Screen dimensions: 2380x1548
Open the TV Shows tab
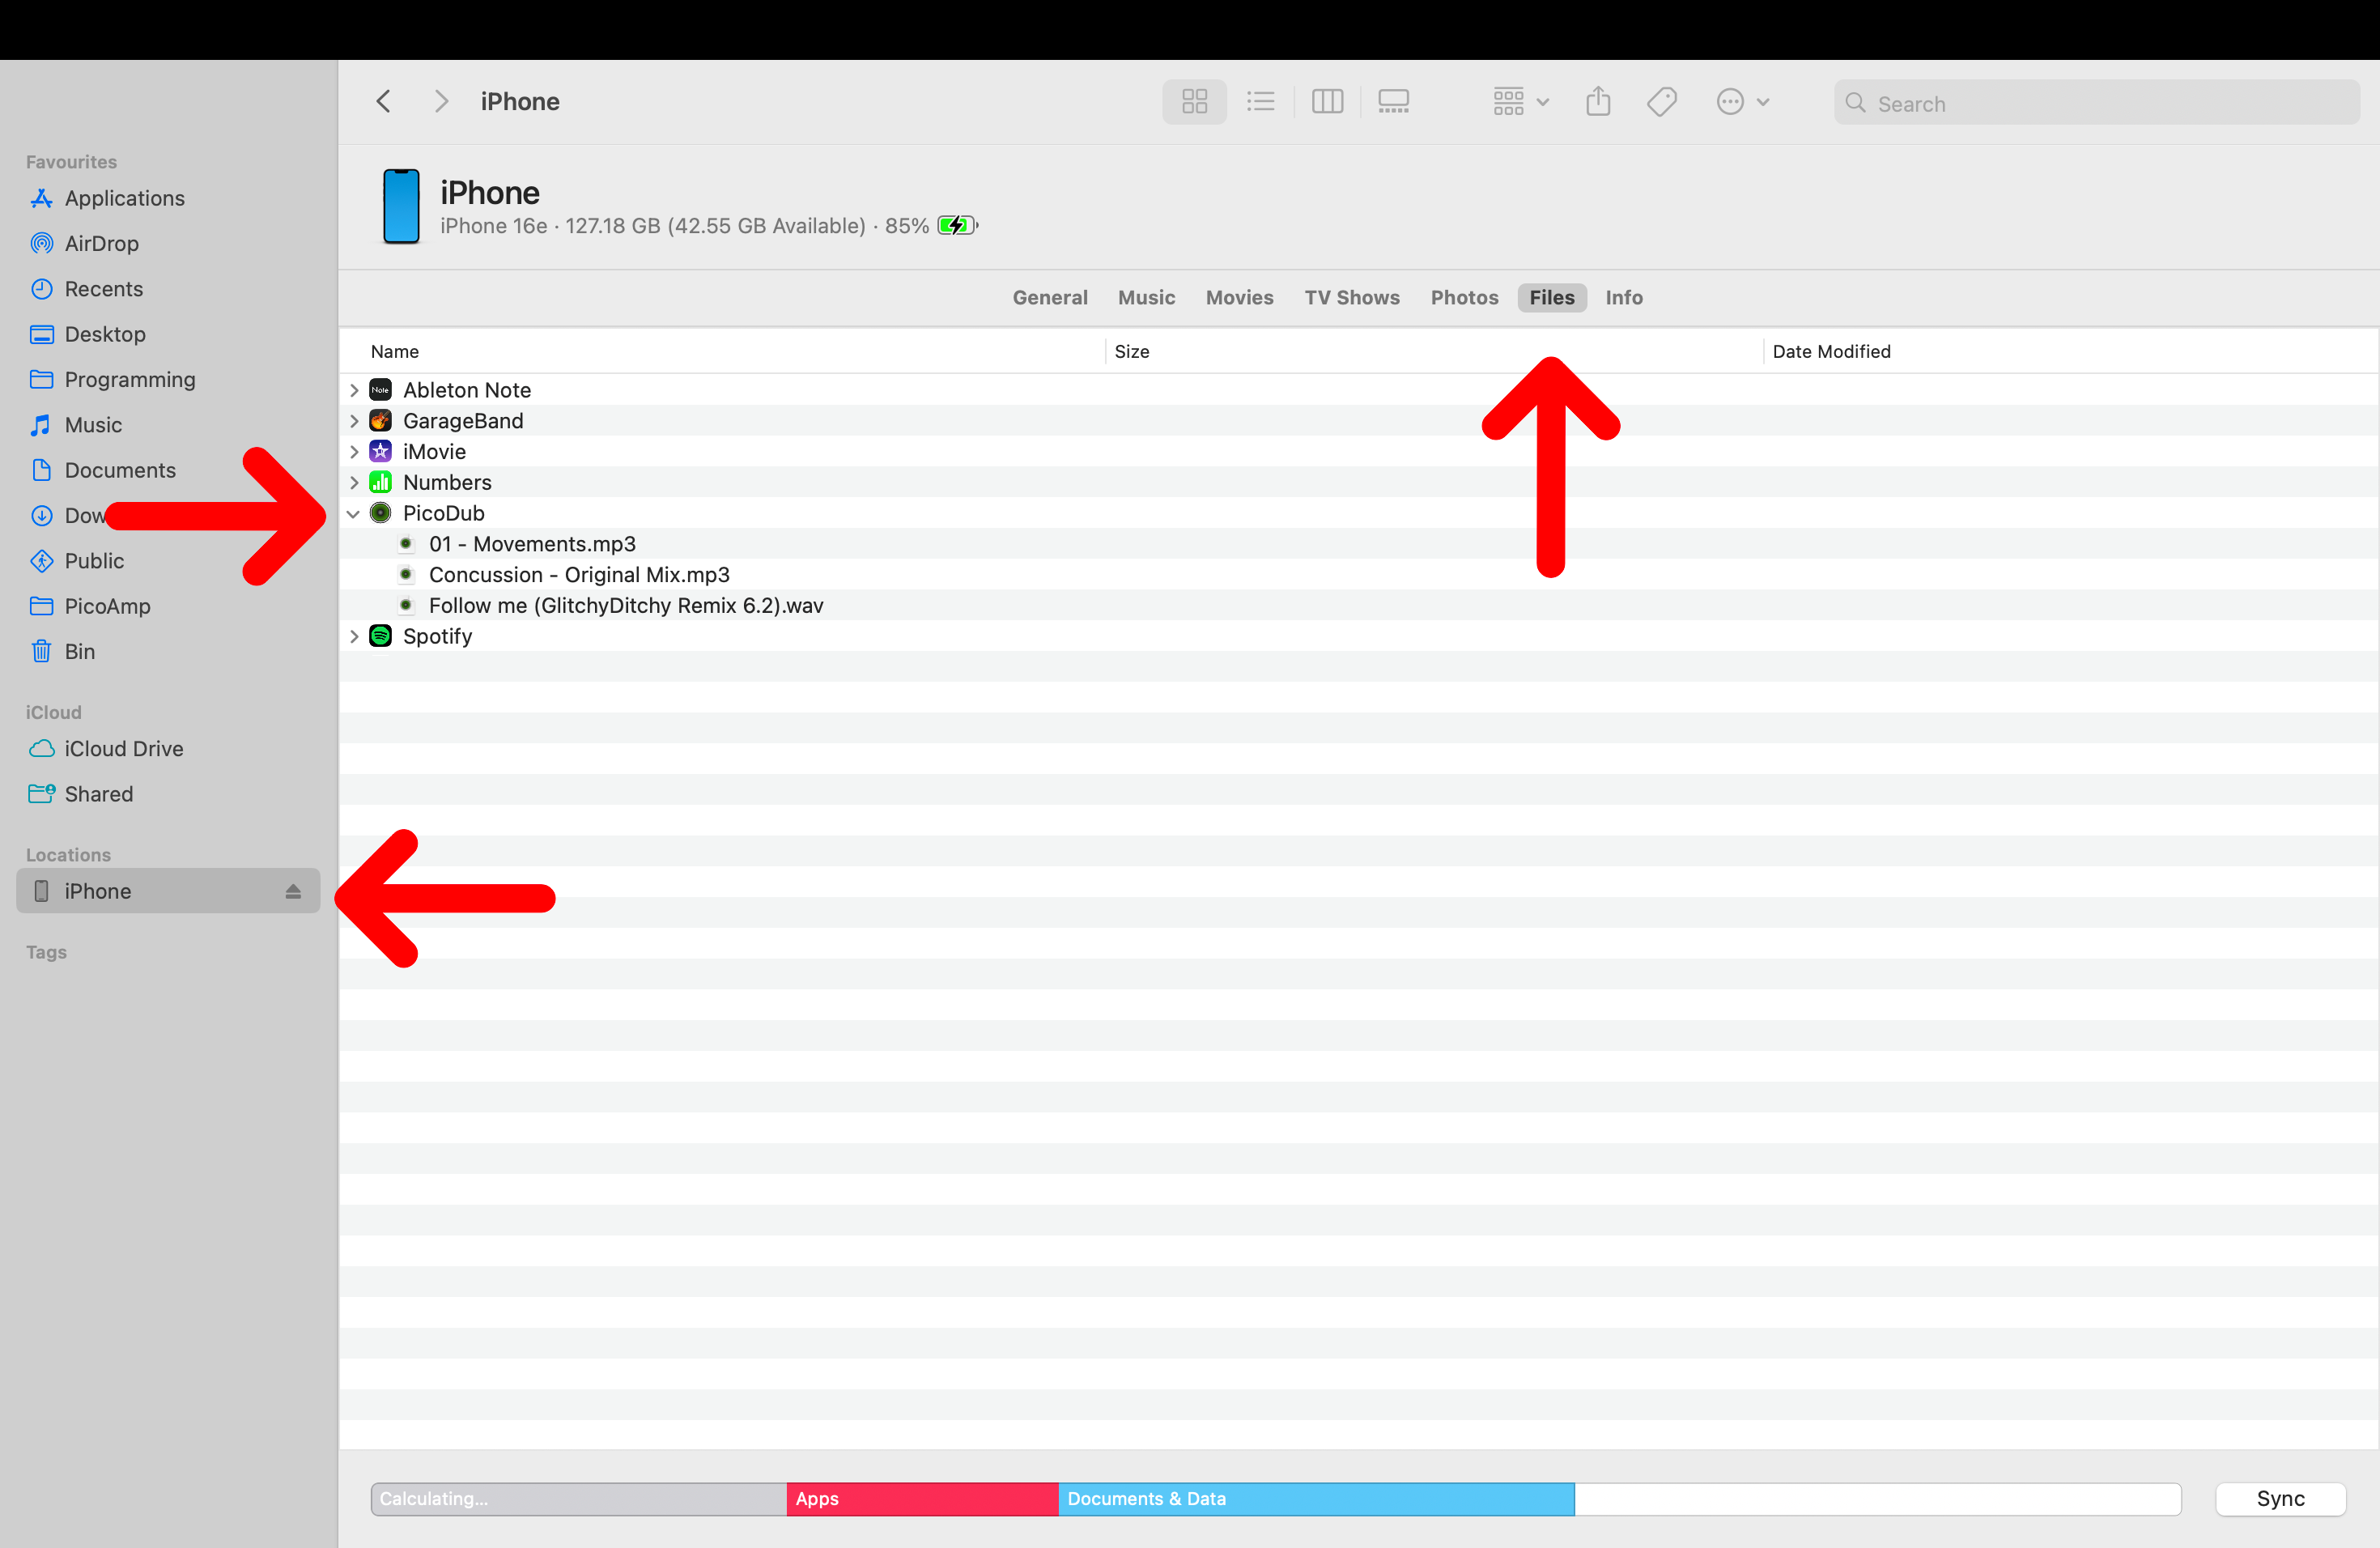click(1351, 297)
